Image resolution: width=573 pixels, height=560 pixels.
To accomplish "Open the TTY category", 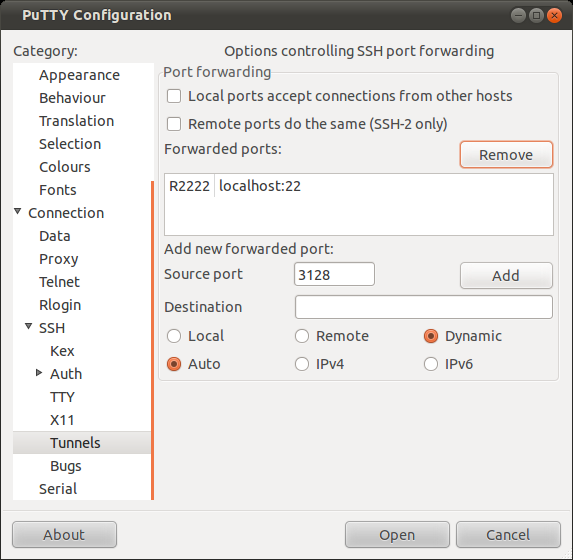I will click(x=62, y=398).
